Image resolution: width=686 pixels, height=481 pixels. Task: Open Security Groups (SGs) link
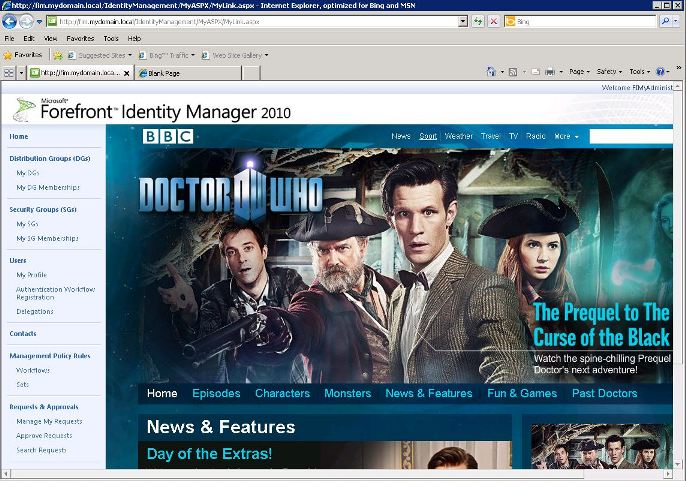43,209
